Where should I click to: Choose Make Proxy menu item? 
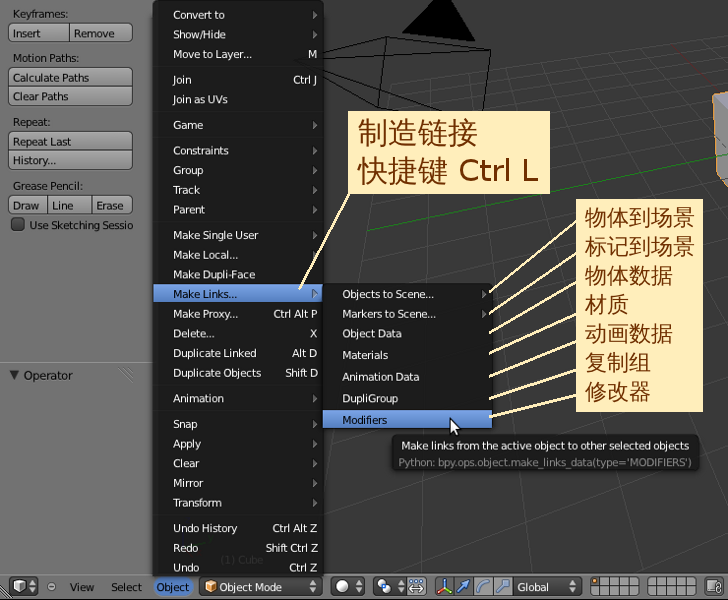238,314
